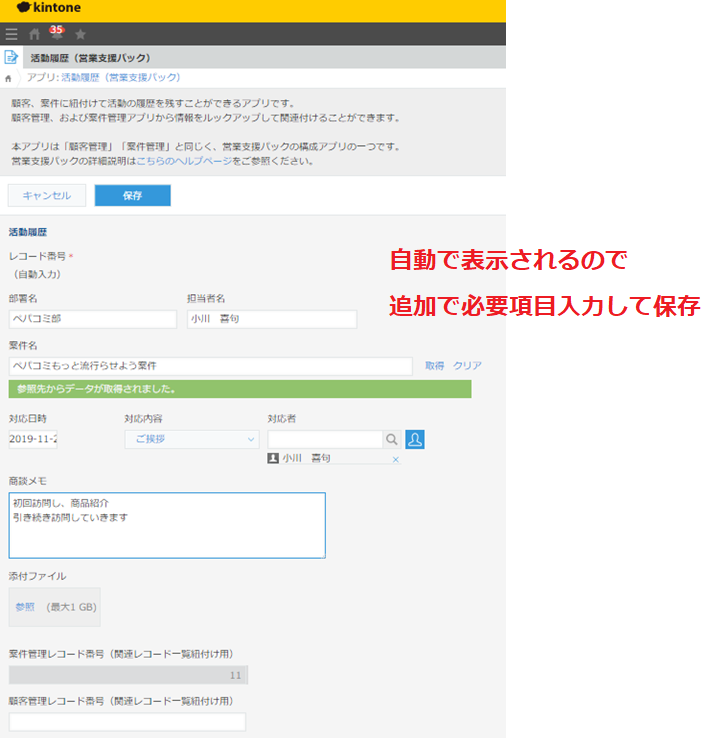The height and width of the screenshot is (738, 707).
Task: Click the キャンセル button
Action: pyautogui.click(x=47, y=195)
